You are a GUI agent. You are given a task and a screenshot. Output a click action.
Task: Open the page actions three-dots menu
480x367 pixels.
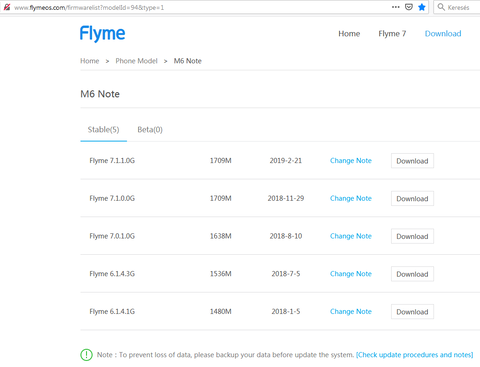[x=396, y=7]
